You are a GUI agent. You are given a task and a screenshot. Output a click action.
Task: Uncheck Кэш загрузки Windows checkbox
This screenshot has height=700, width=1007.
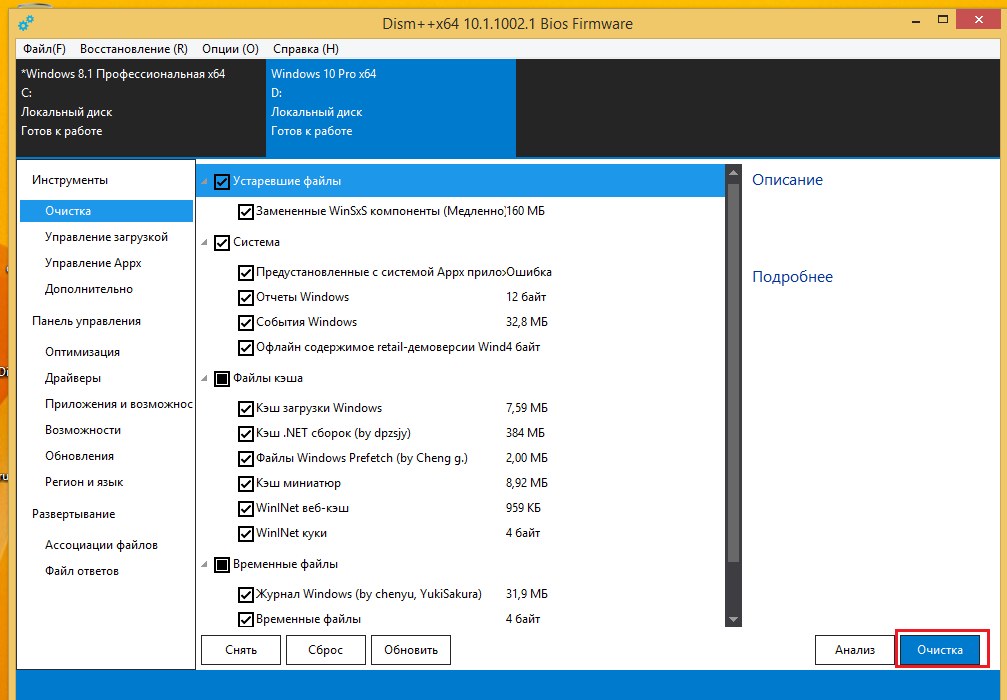245,408
